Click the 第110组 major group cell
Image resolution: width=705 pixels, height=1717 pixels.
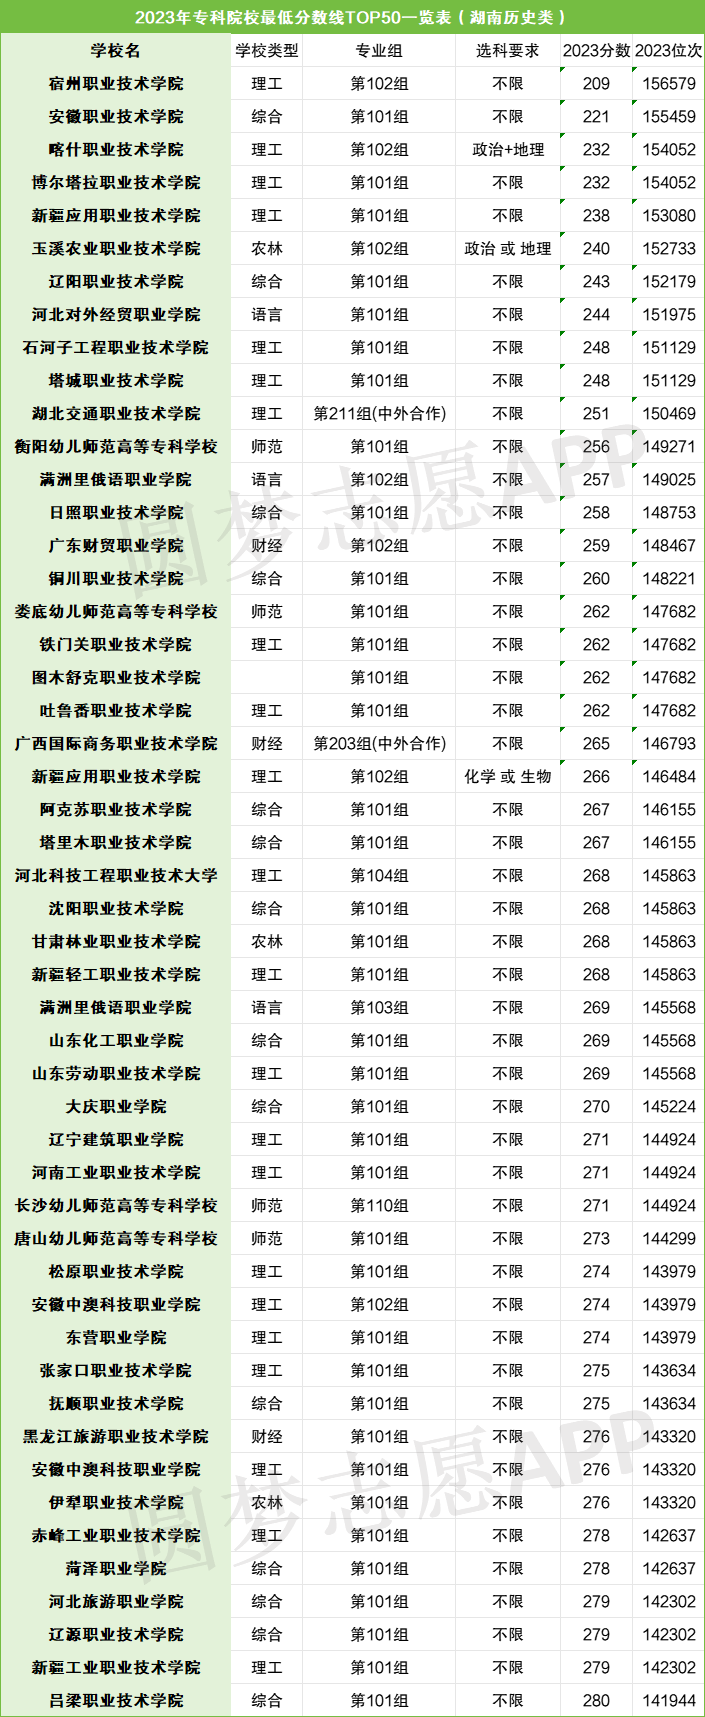click(x=379, y=1206)
